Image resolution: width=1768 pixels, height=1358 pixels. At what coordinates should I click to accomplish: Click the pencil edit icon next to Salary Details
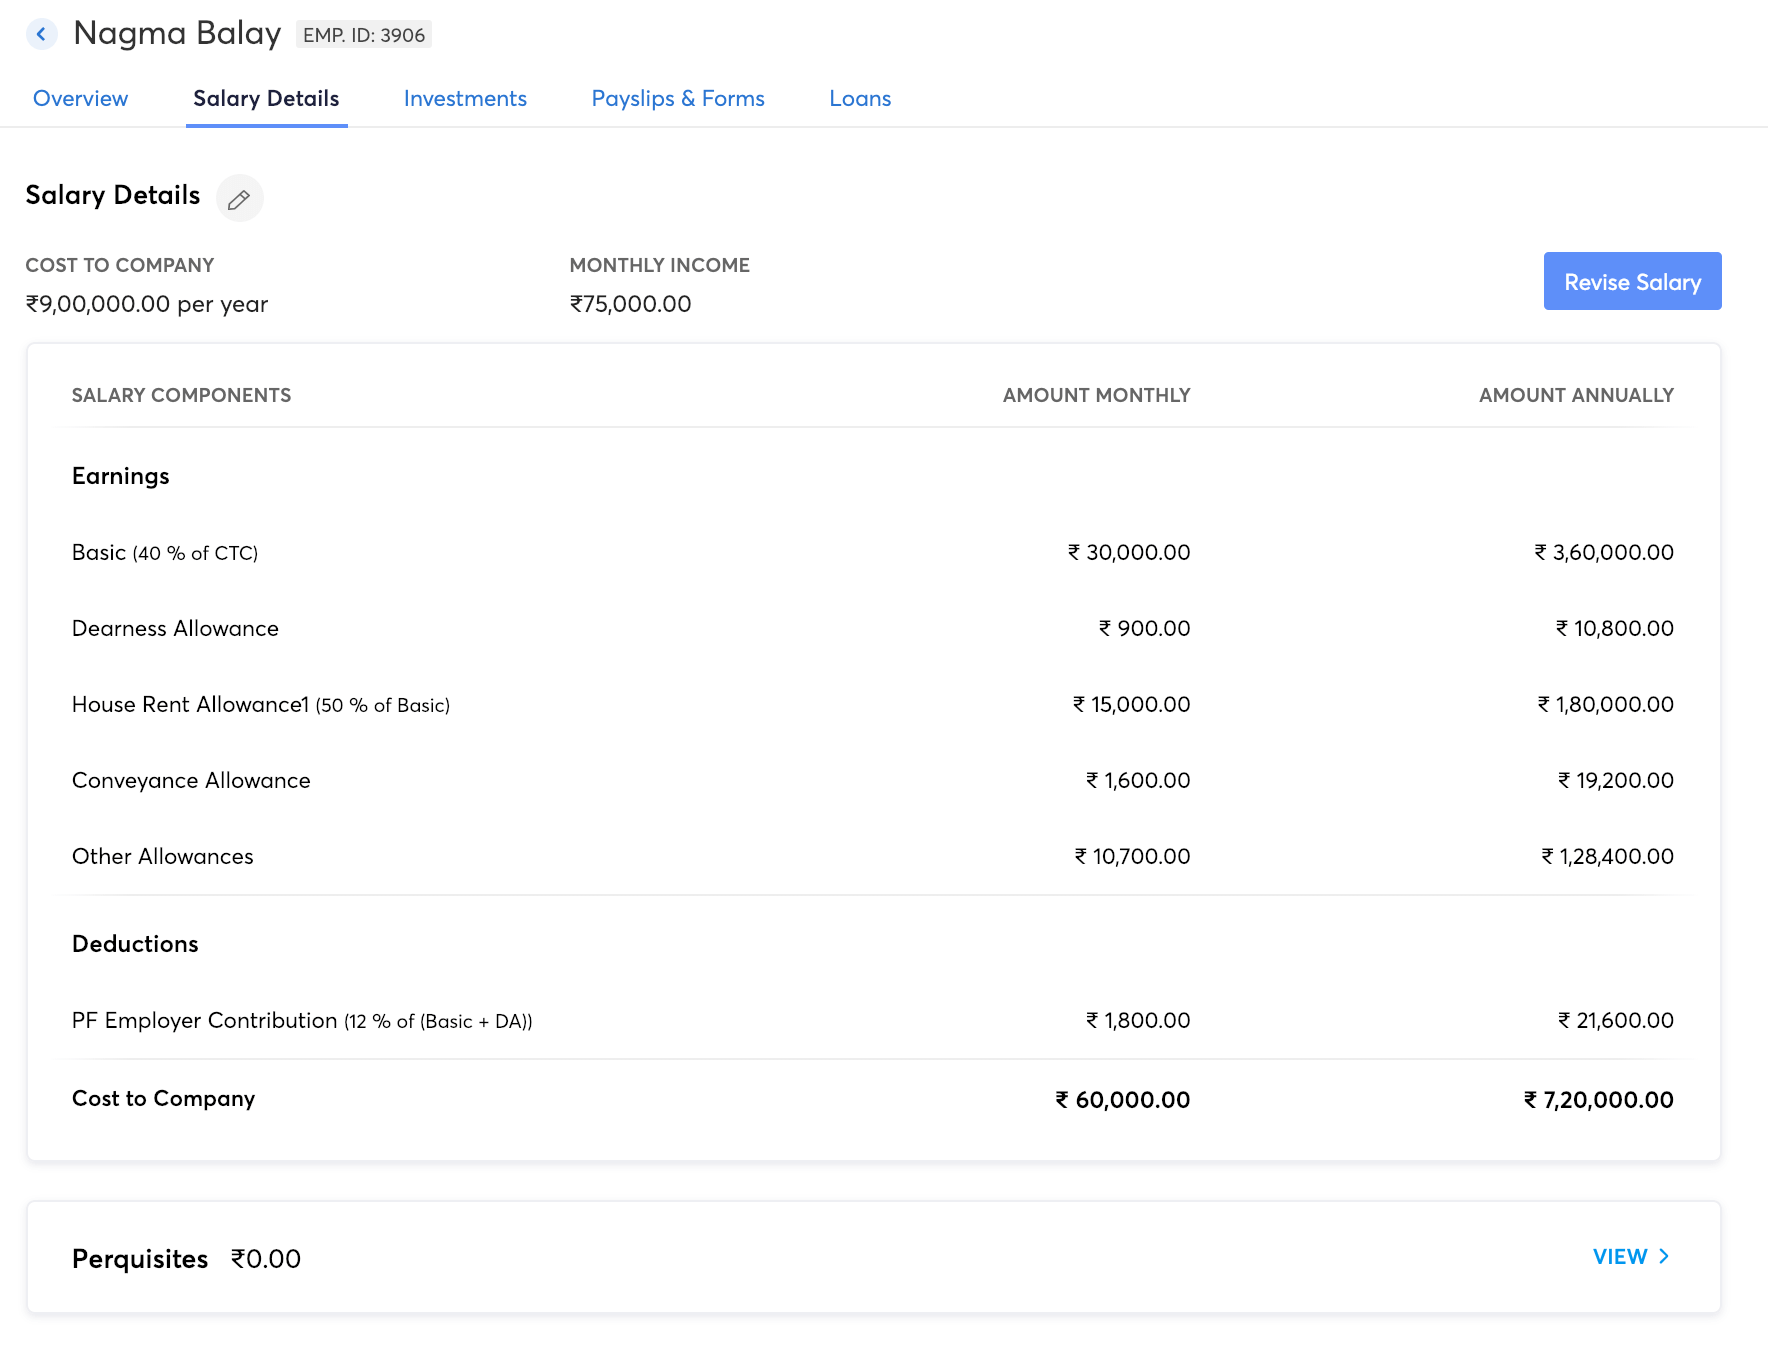click(239, 198)
